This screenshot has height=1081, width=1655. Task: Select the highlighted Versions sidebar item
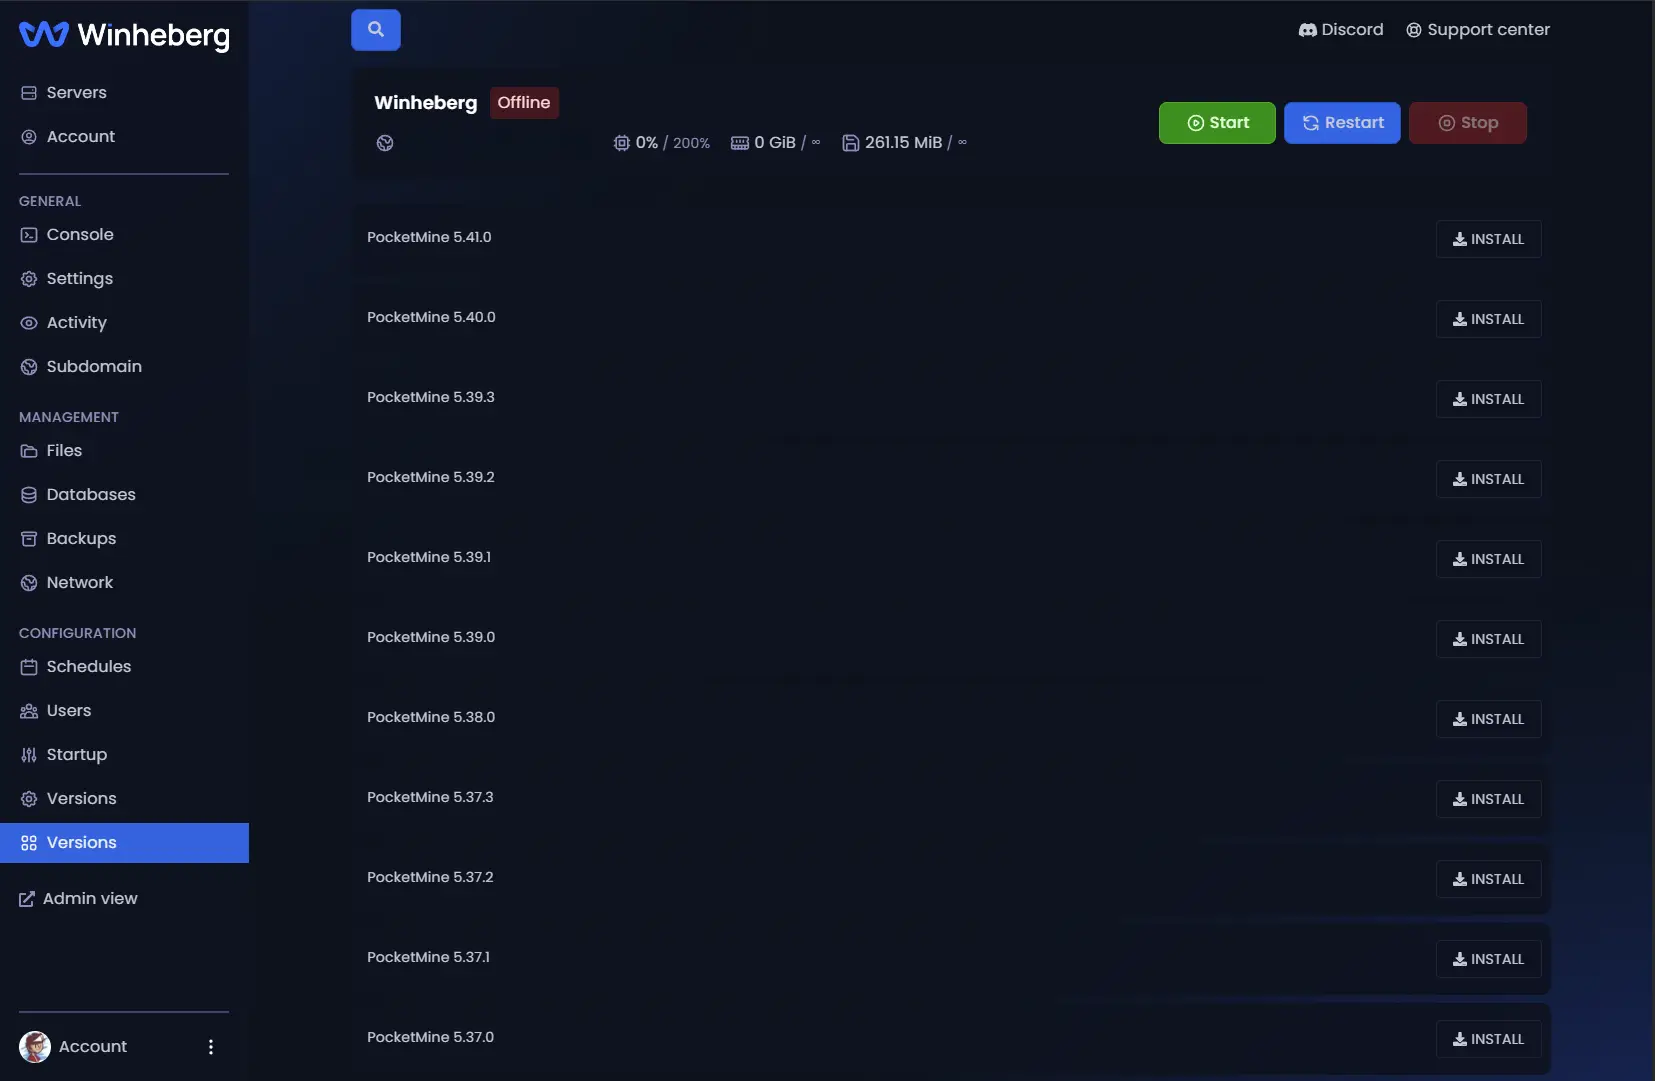pos(124,843)
